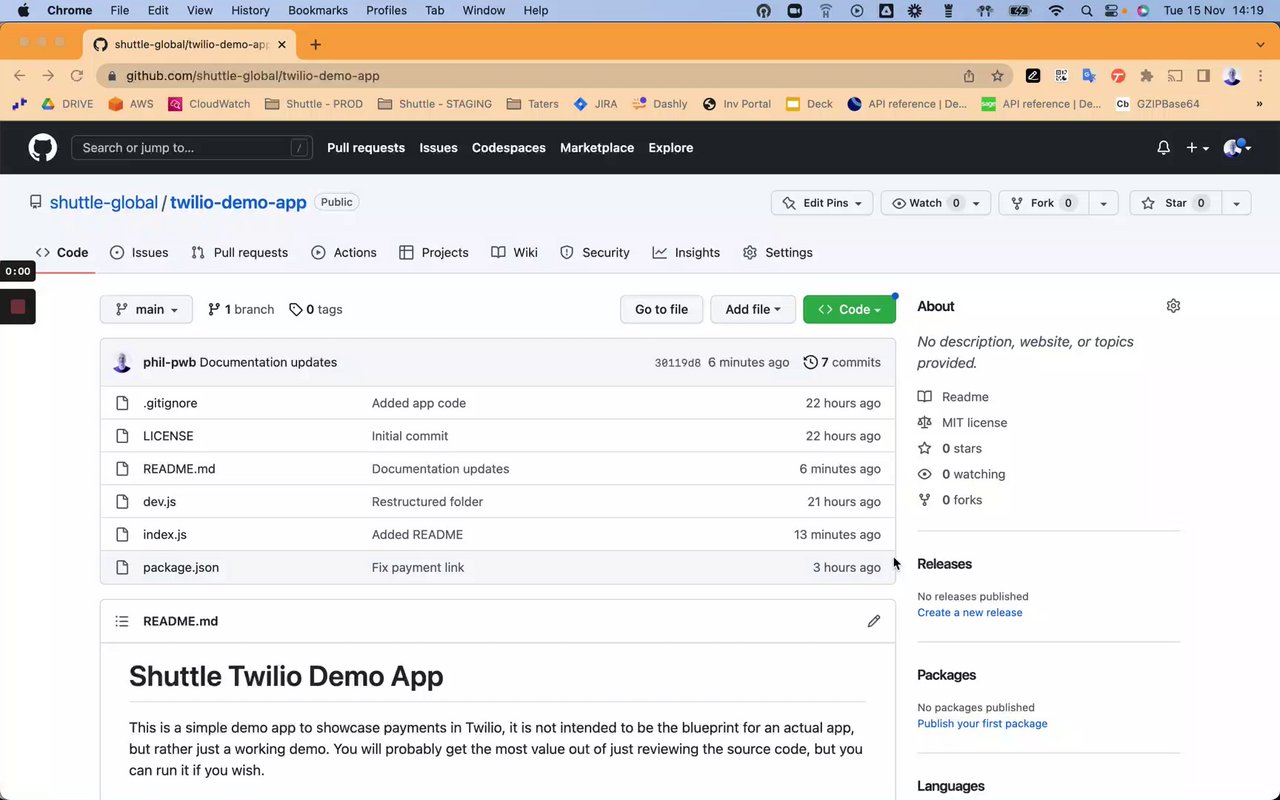
Task: Open the Dashly bookmark
Action: [660, 104]
